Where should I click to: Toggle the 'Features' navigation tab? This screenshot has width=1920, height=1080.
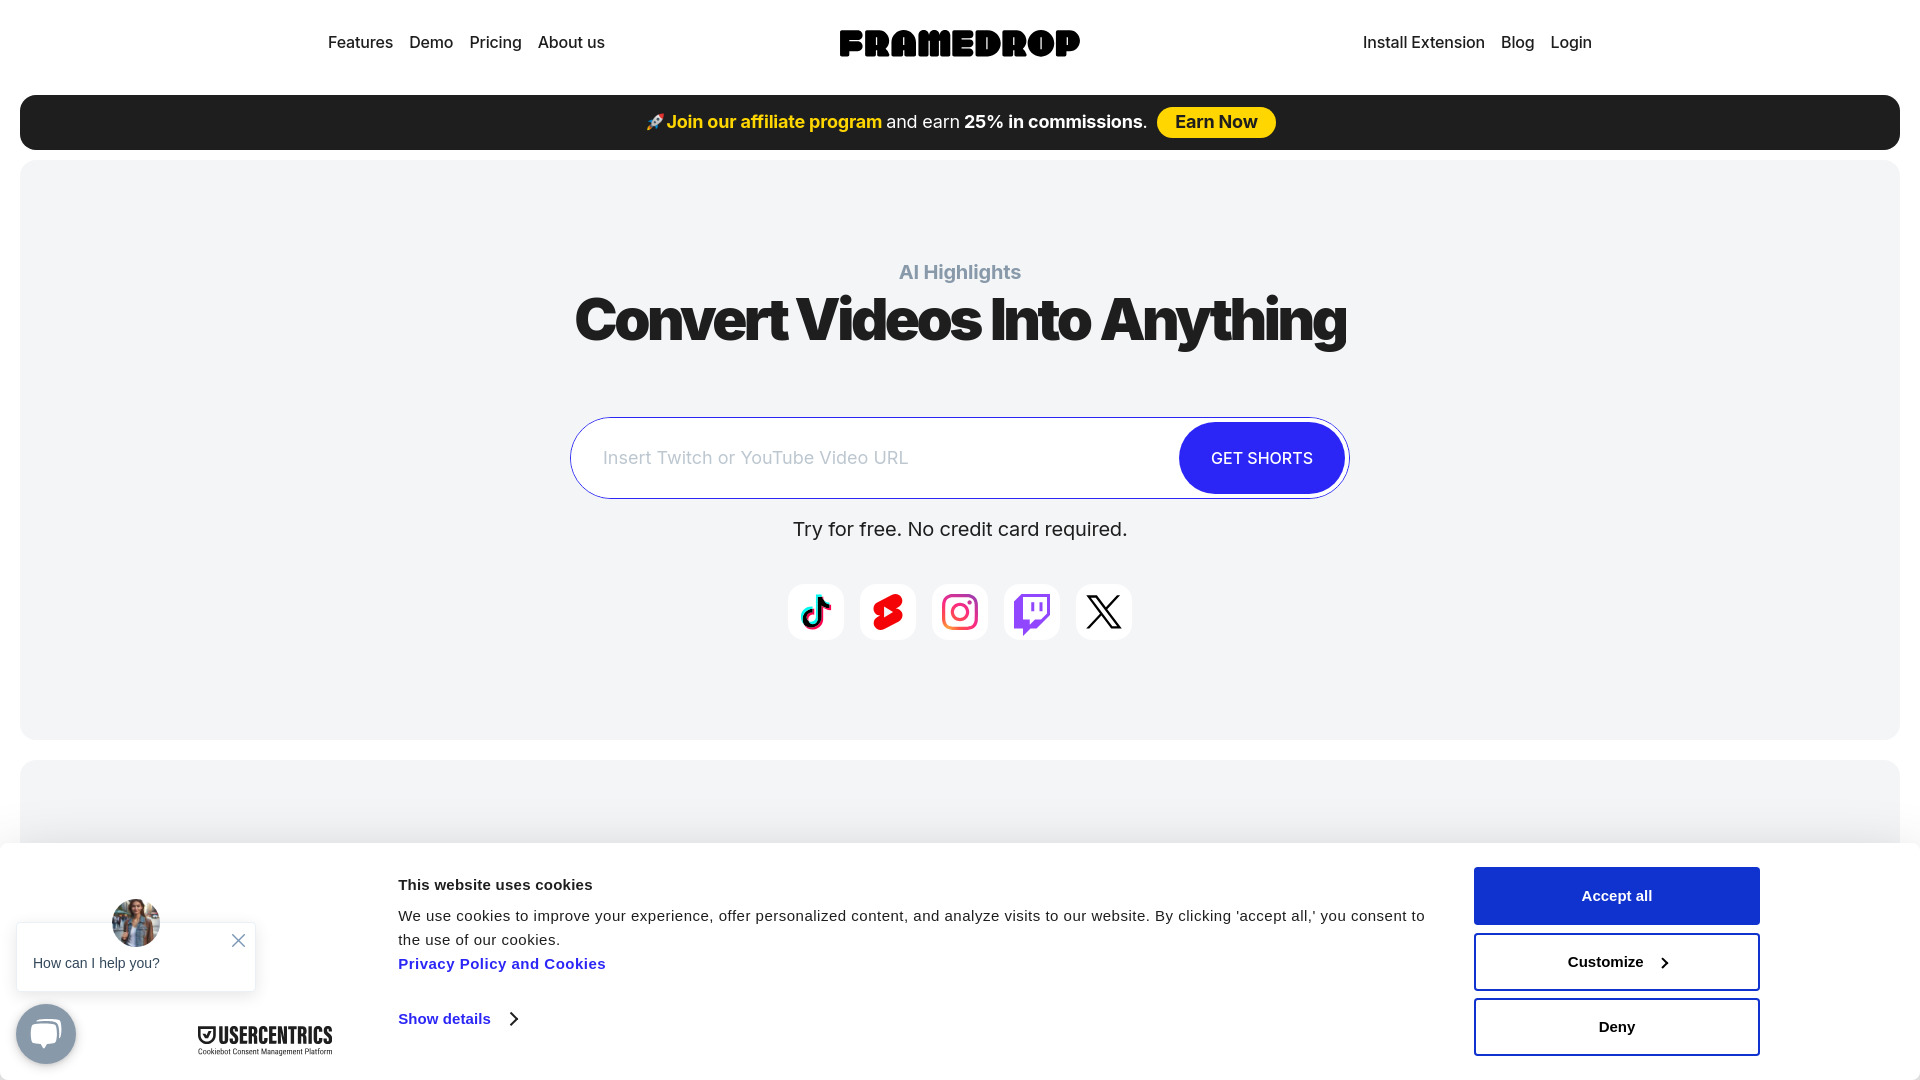pos(360,42)
